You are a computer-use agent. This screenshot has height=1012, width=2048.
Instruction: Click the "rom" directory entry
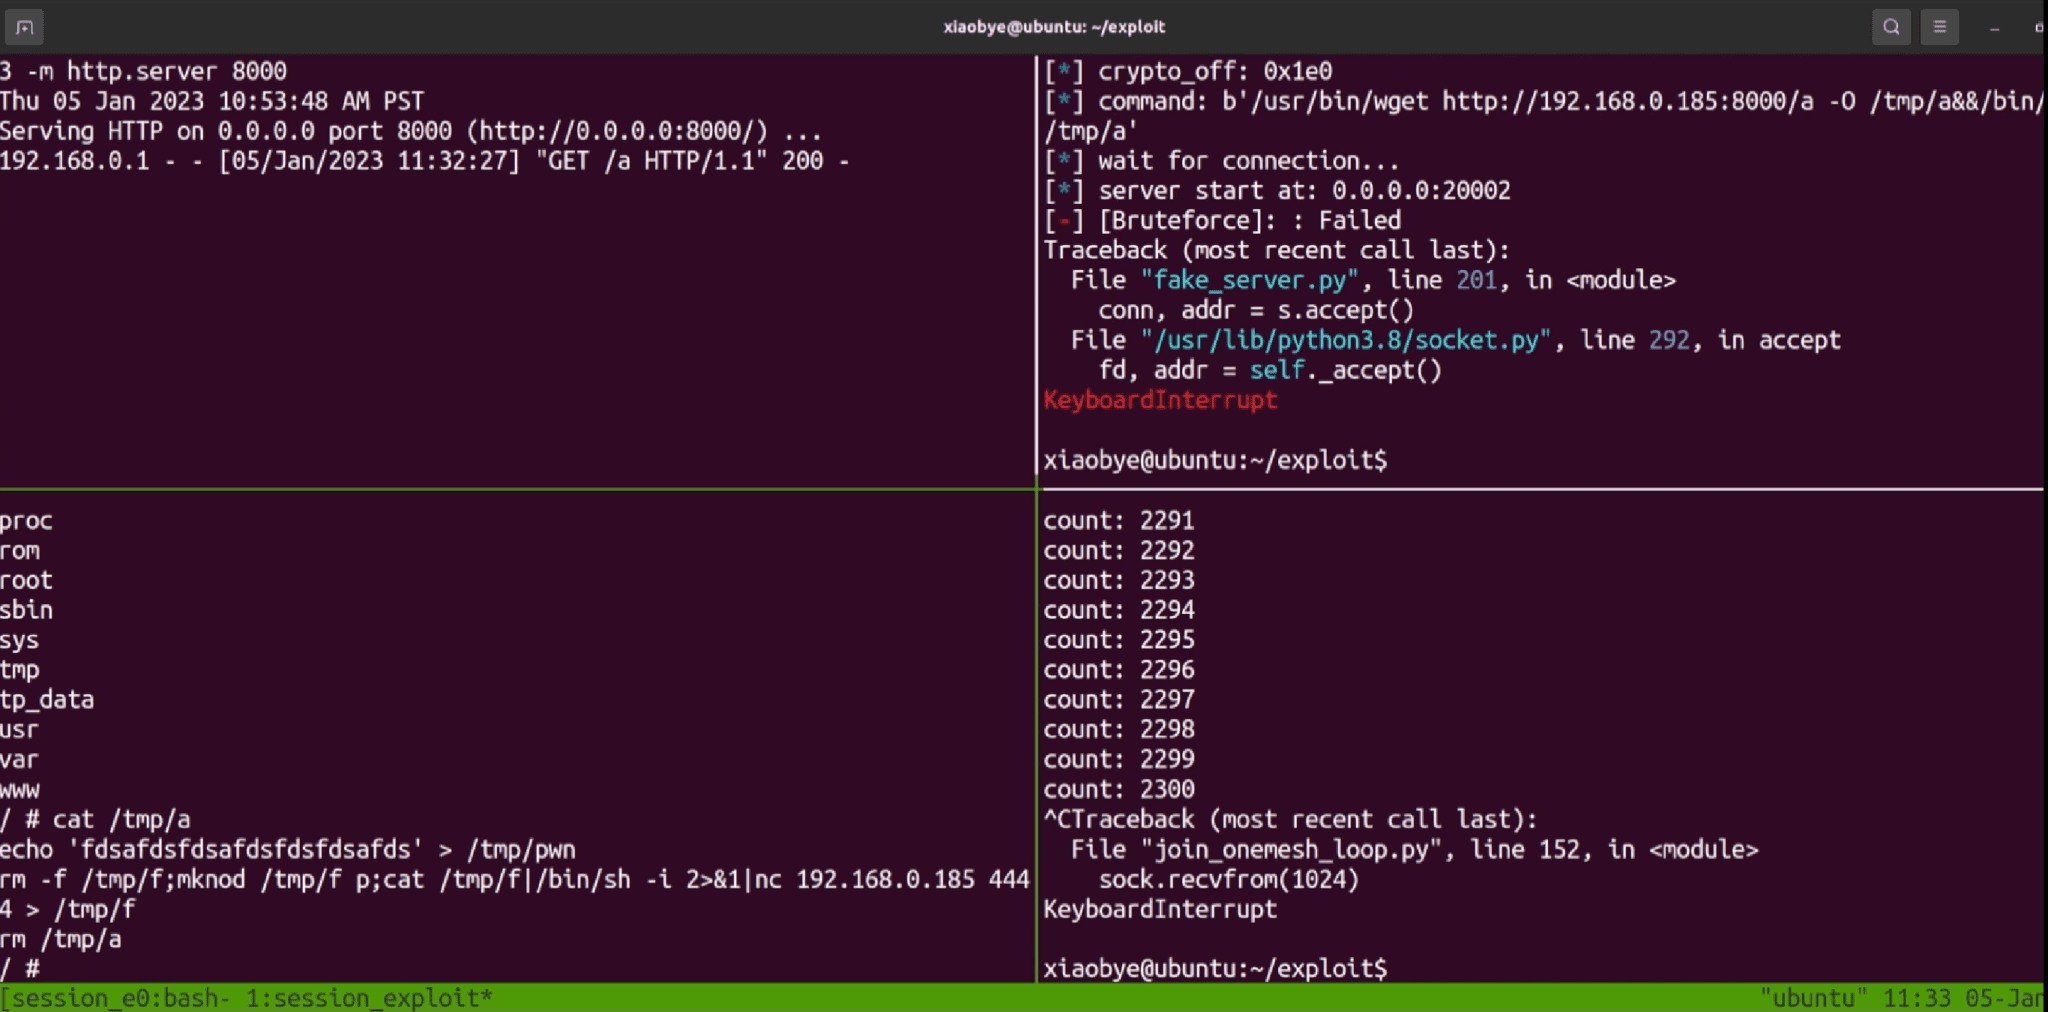(20, 551)
